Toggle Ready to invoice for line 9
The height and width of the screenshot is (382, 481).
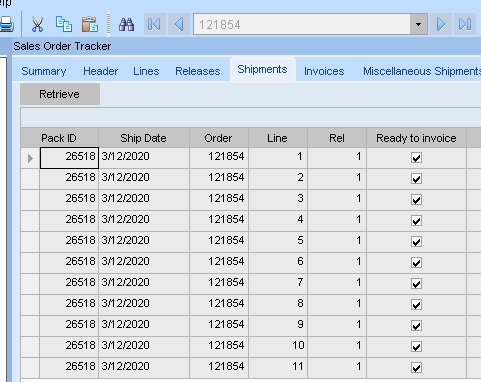(416, 326)
